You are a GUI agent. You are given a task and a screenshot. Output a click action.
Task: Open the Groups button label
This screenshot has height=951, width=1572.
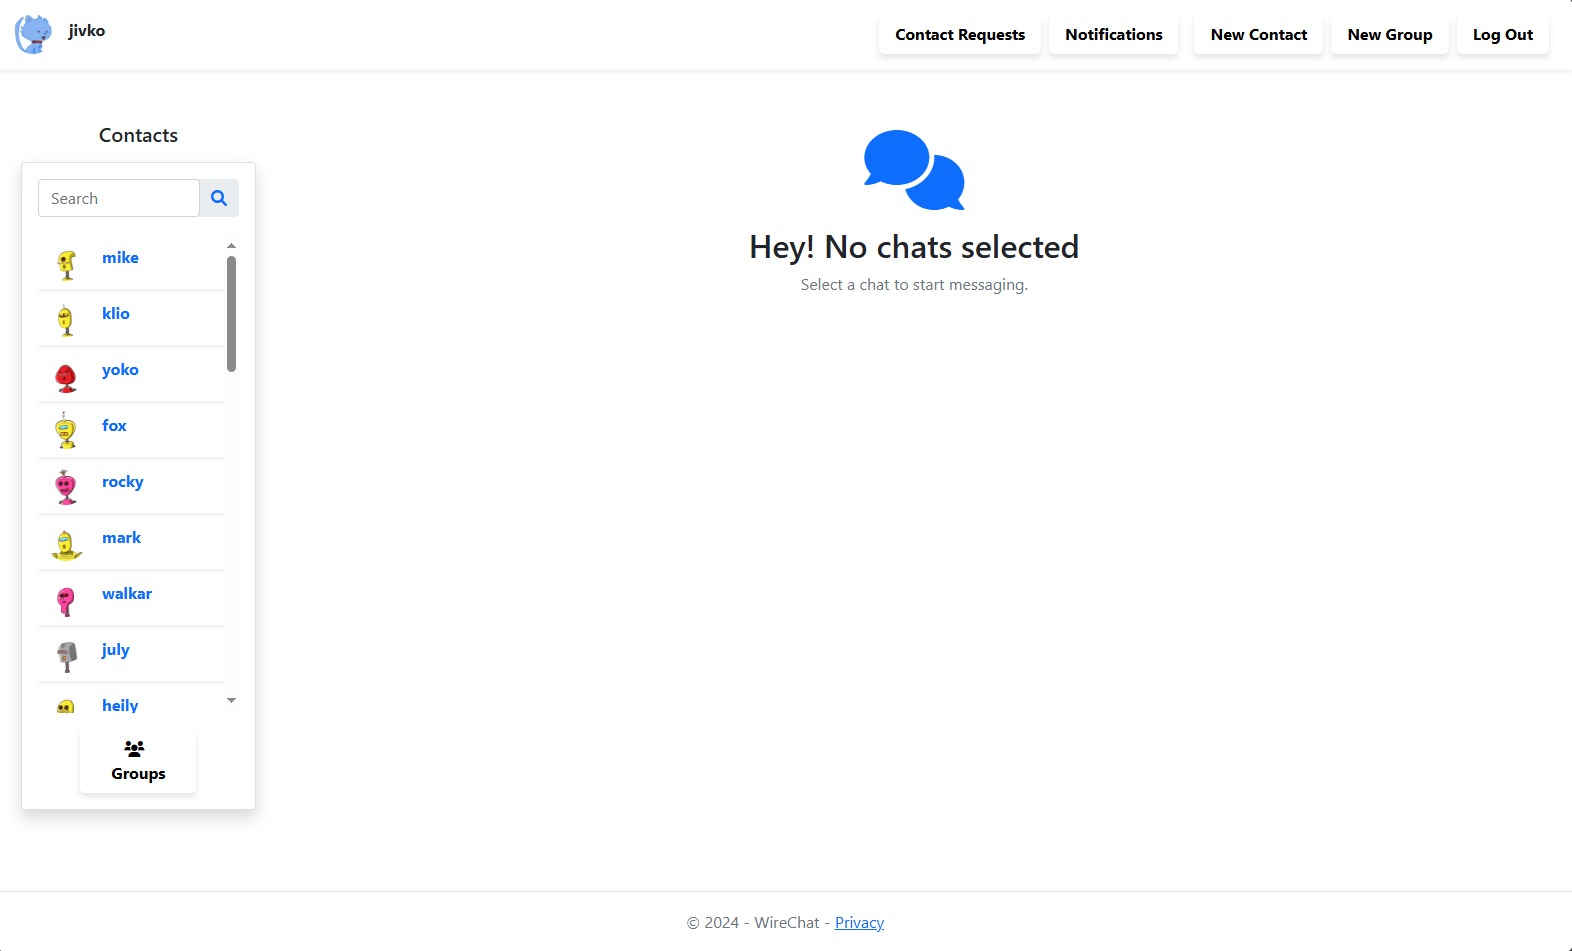[x=139, y=774]
